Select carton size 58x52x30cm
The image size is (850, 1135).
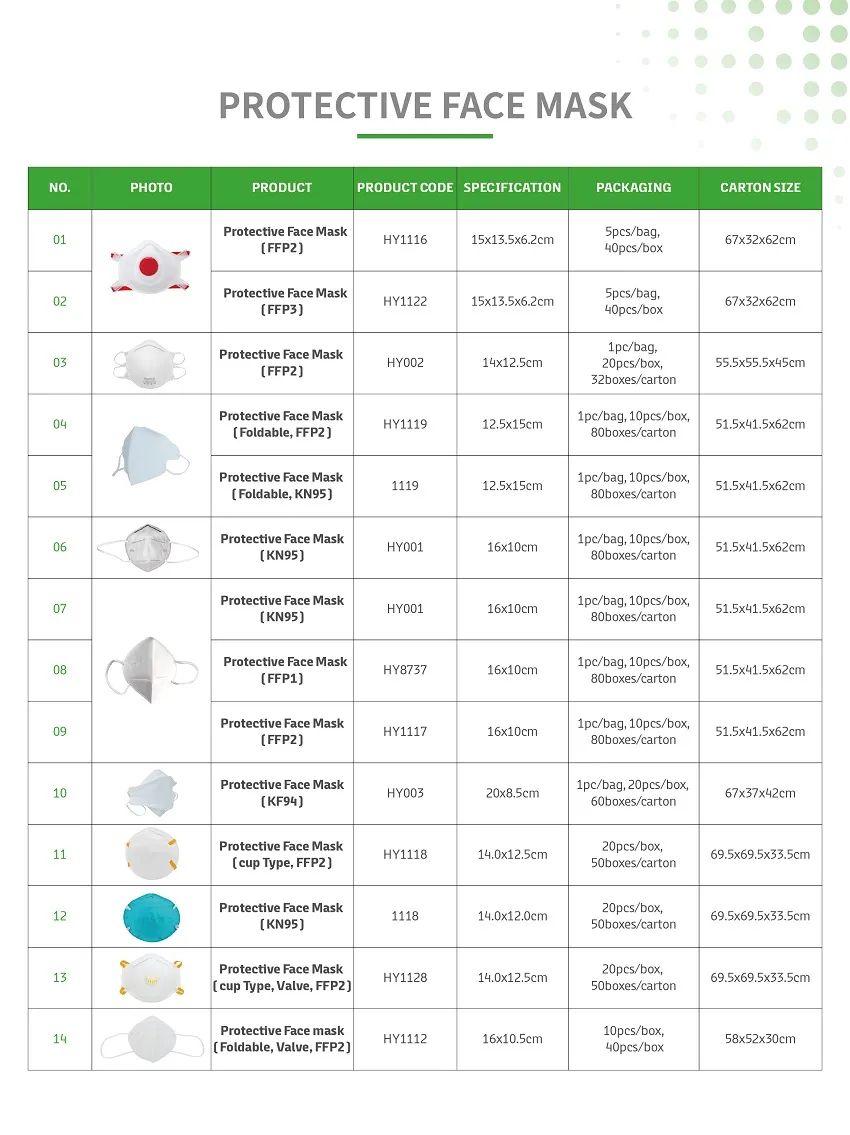760,1039
